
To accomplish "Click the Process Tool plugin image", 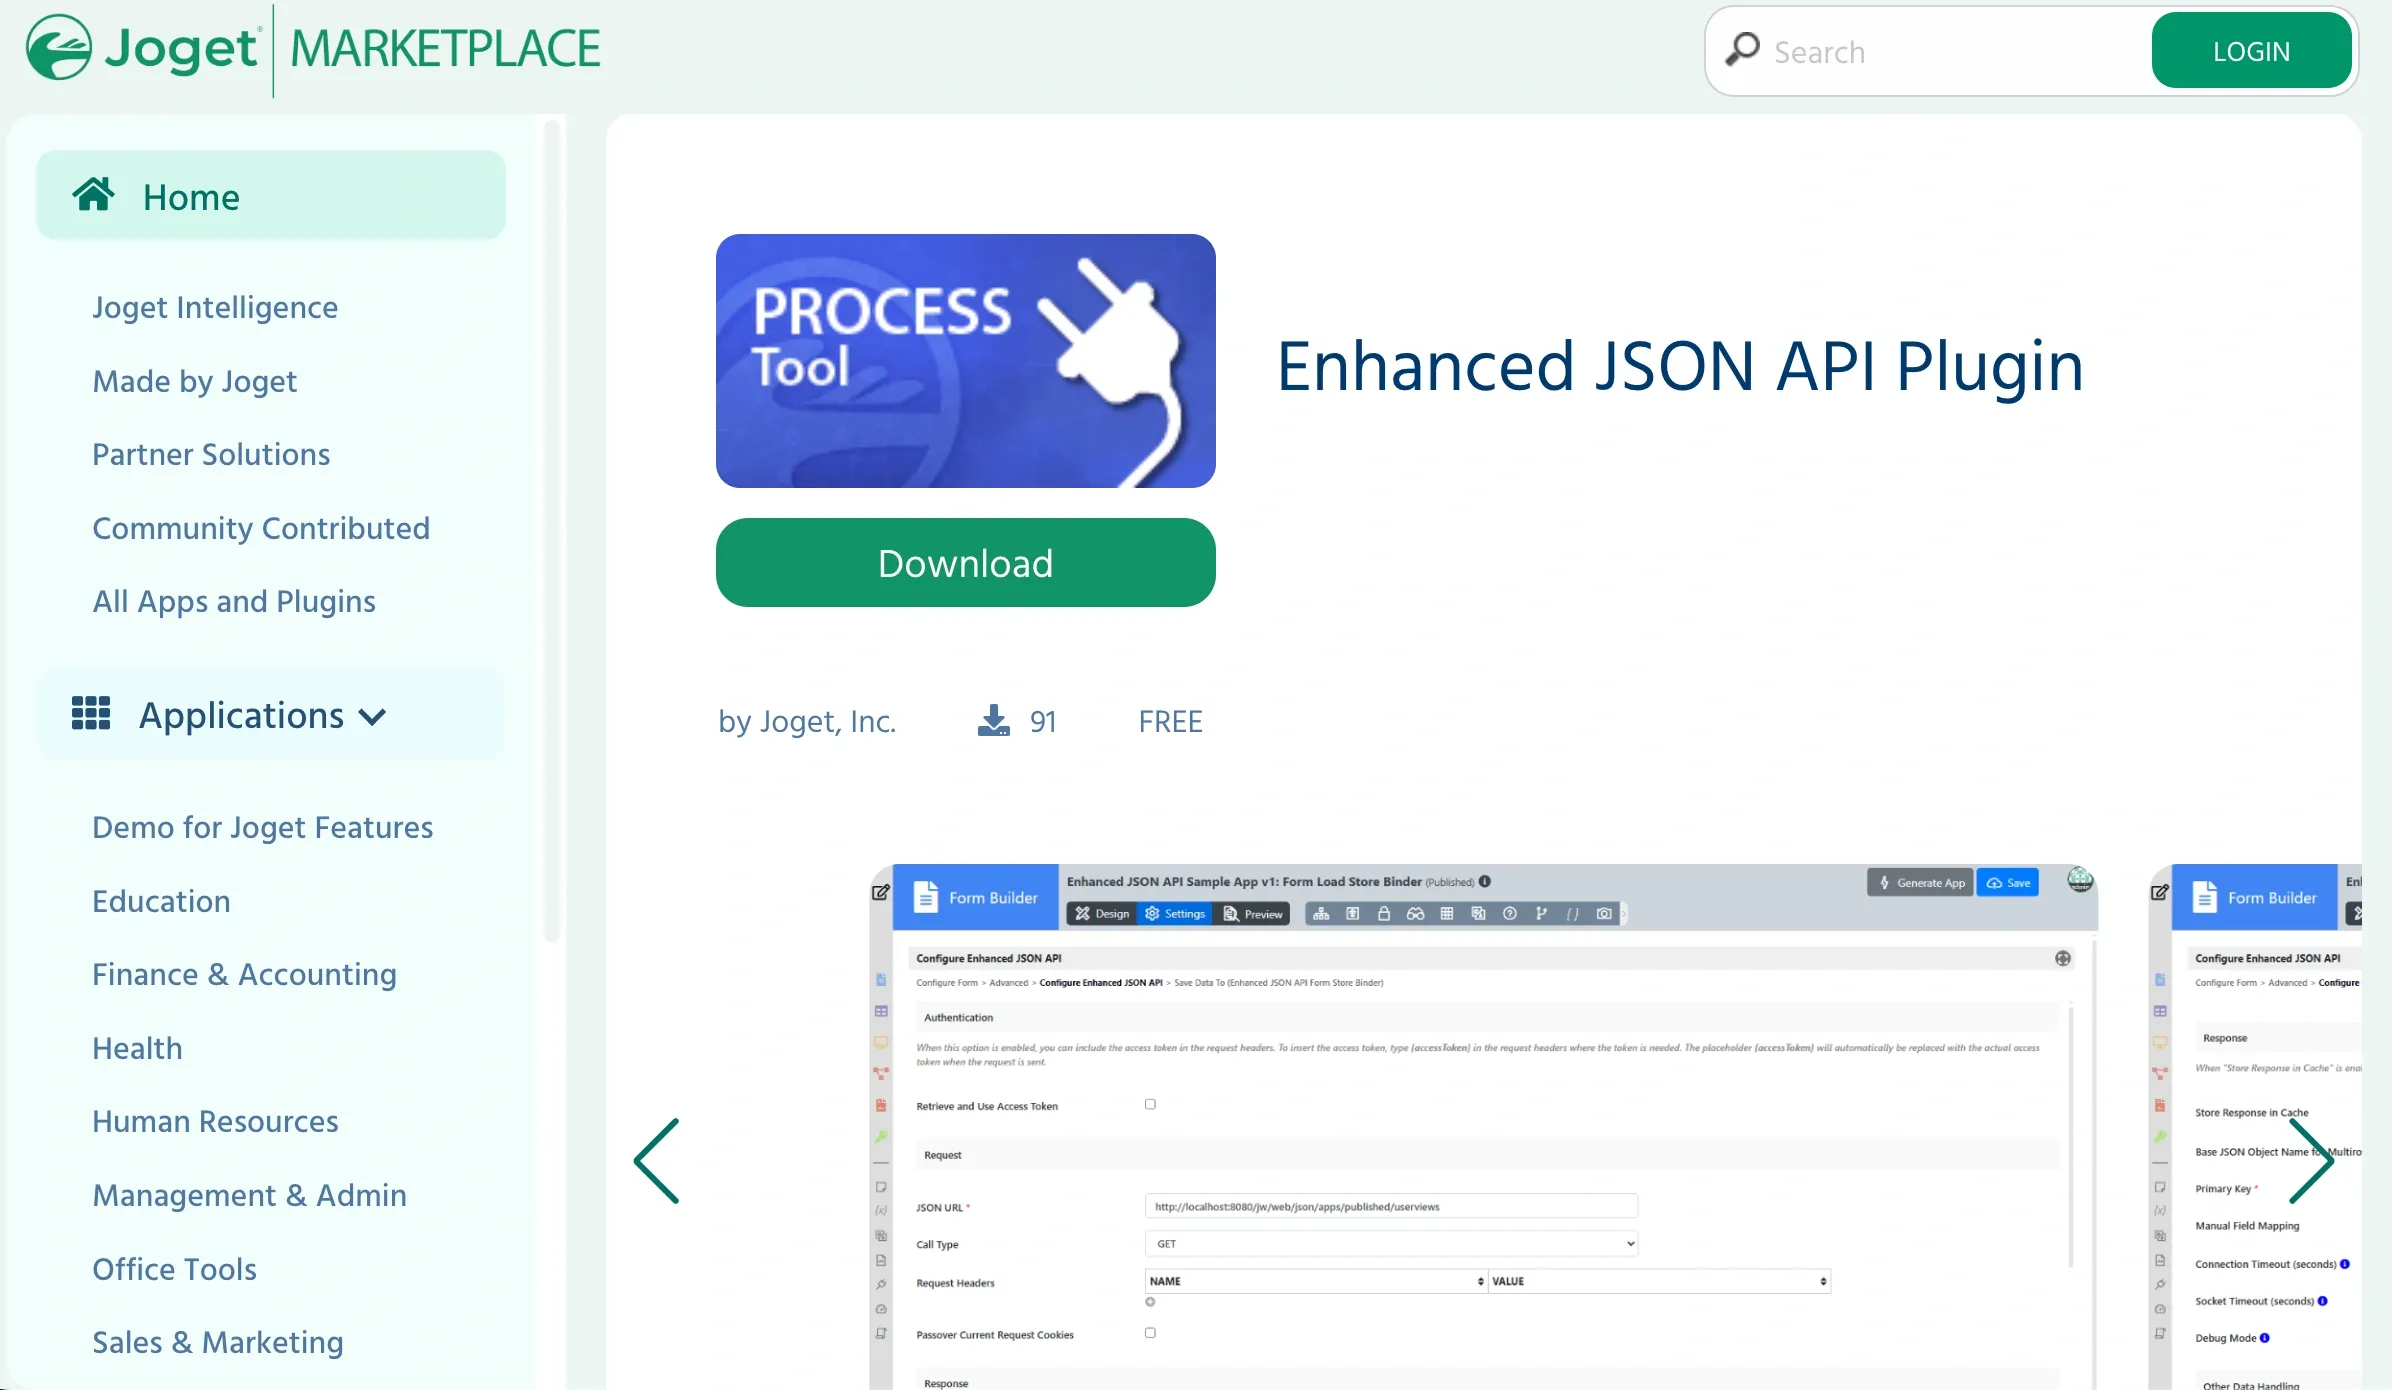I will click(965, 361).
